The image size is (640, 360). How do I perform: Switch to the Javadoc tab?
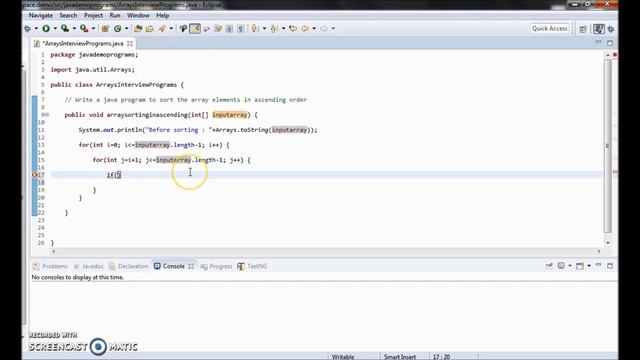point(89,266)
